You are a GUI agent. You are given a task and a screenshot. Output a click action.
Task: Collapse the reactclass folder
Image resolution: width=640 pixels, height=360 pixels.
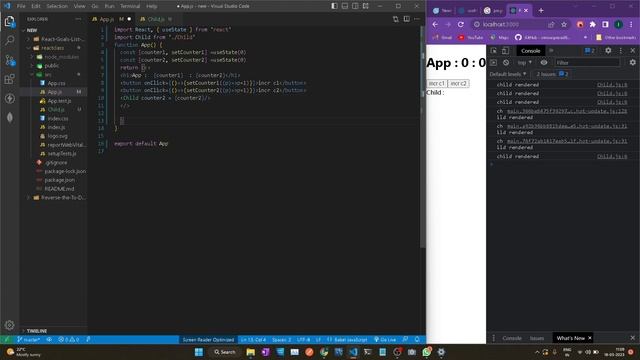[x=52, y=48]
